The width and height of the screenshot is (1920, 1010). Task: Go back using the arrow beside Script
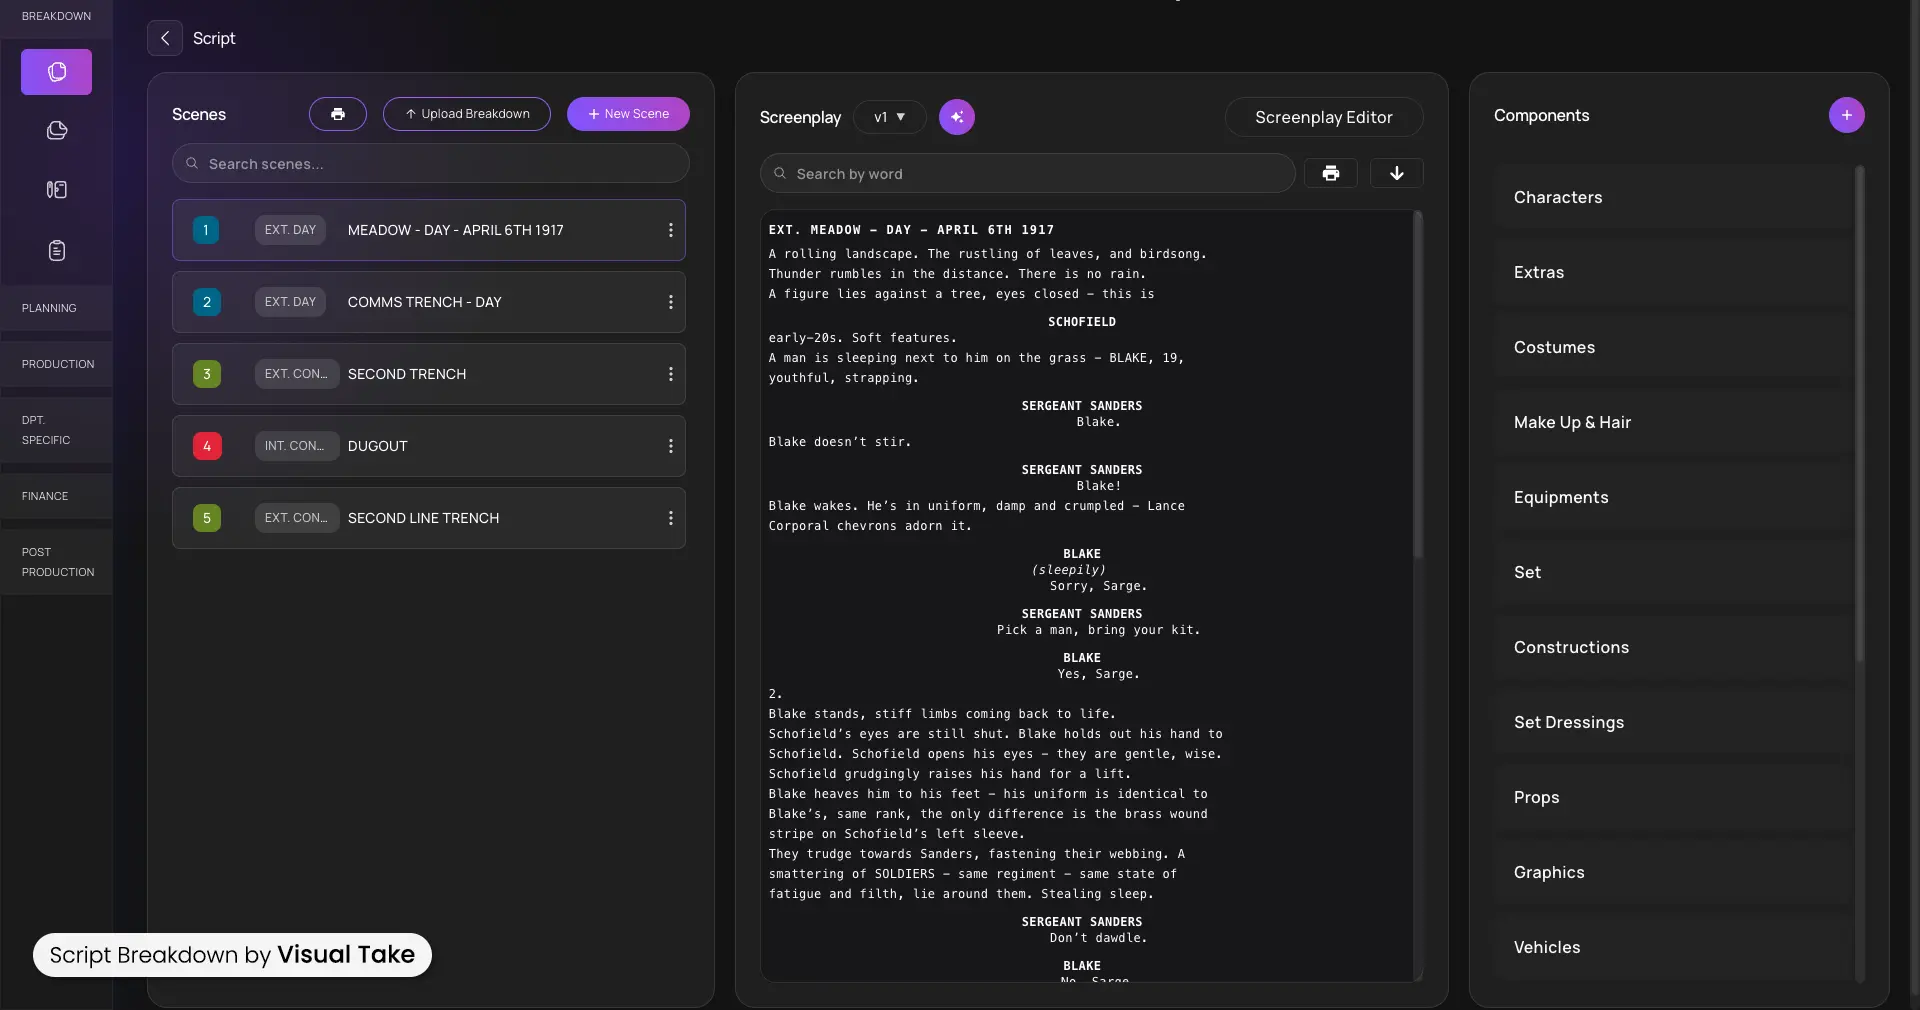[164, 39]
